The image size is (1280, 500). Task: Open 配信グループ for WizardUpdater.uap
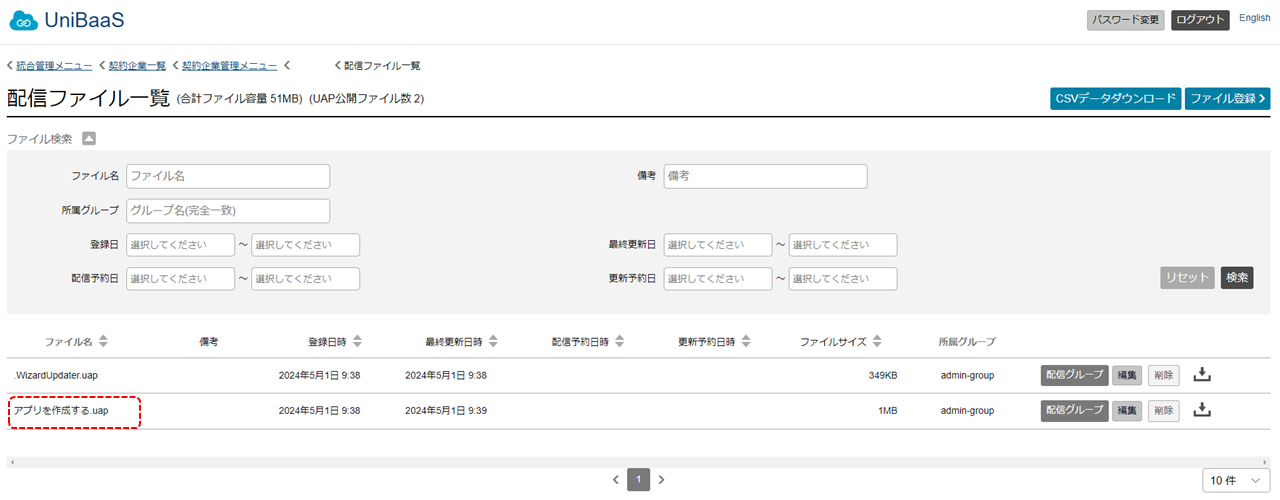point(1074,376)
